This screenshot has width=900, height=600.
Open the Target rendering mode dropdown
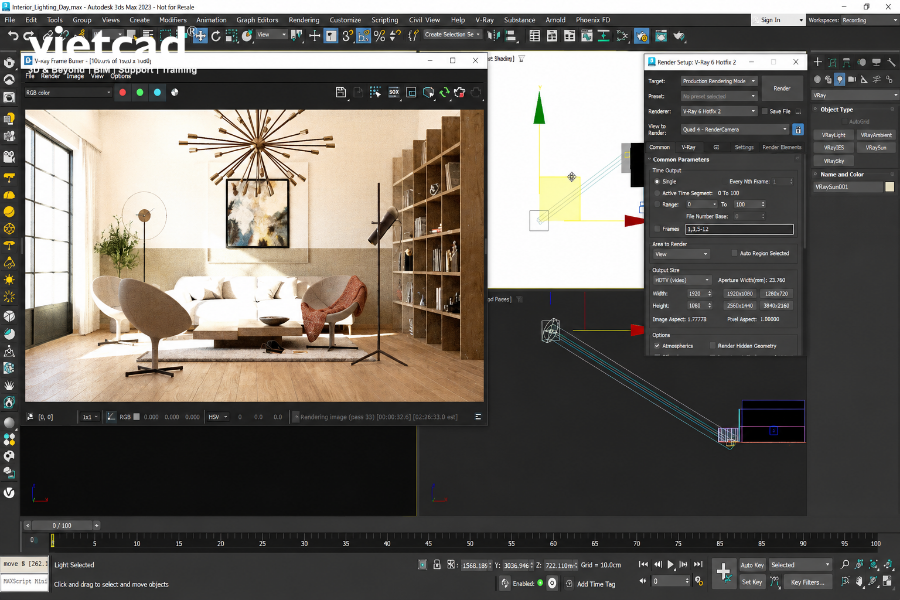pos(719,81)
